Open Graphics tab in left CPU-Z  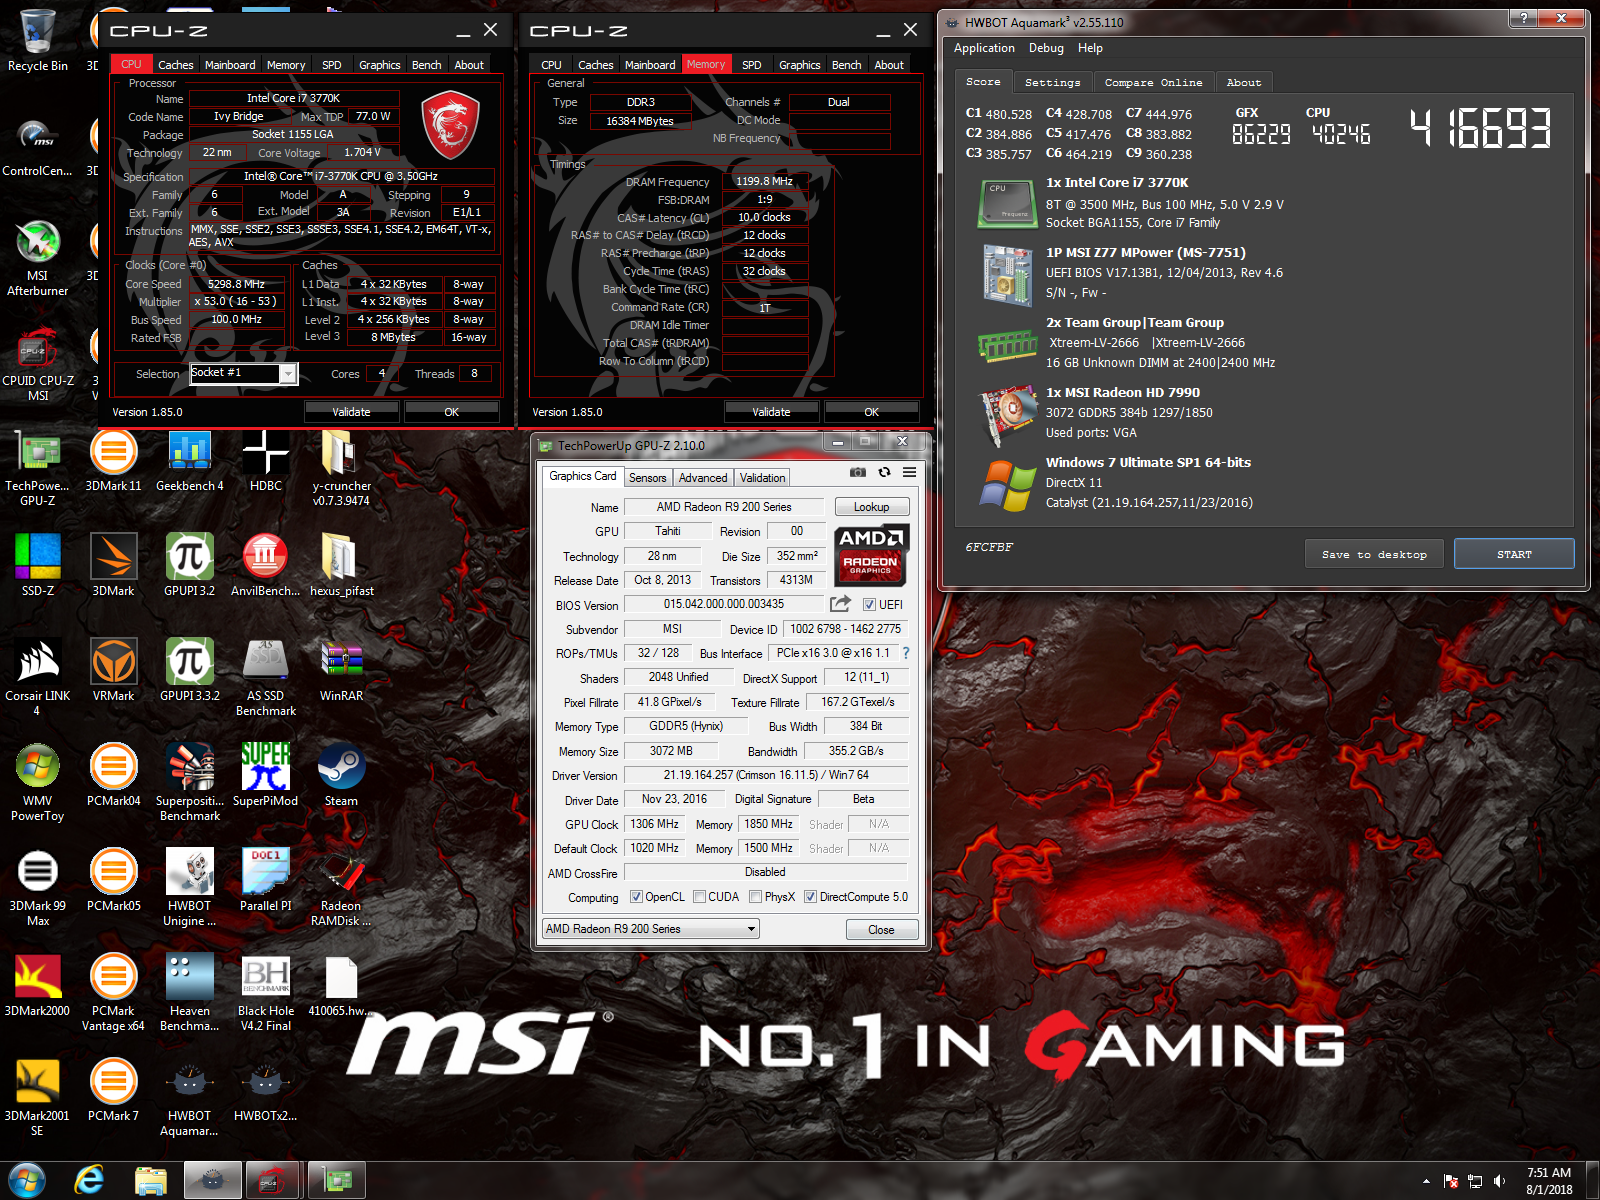[380, 65]
